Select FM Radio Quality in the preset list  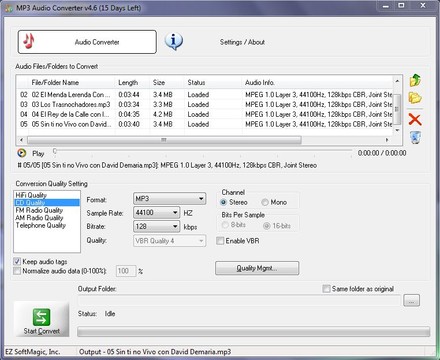click(39, 210)
